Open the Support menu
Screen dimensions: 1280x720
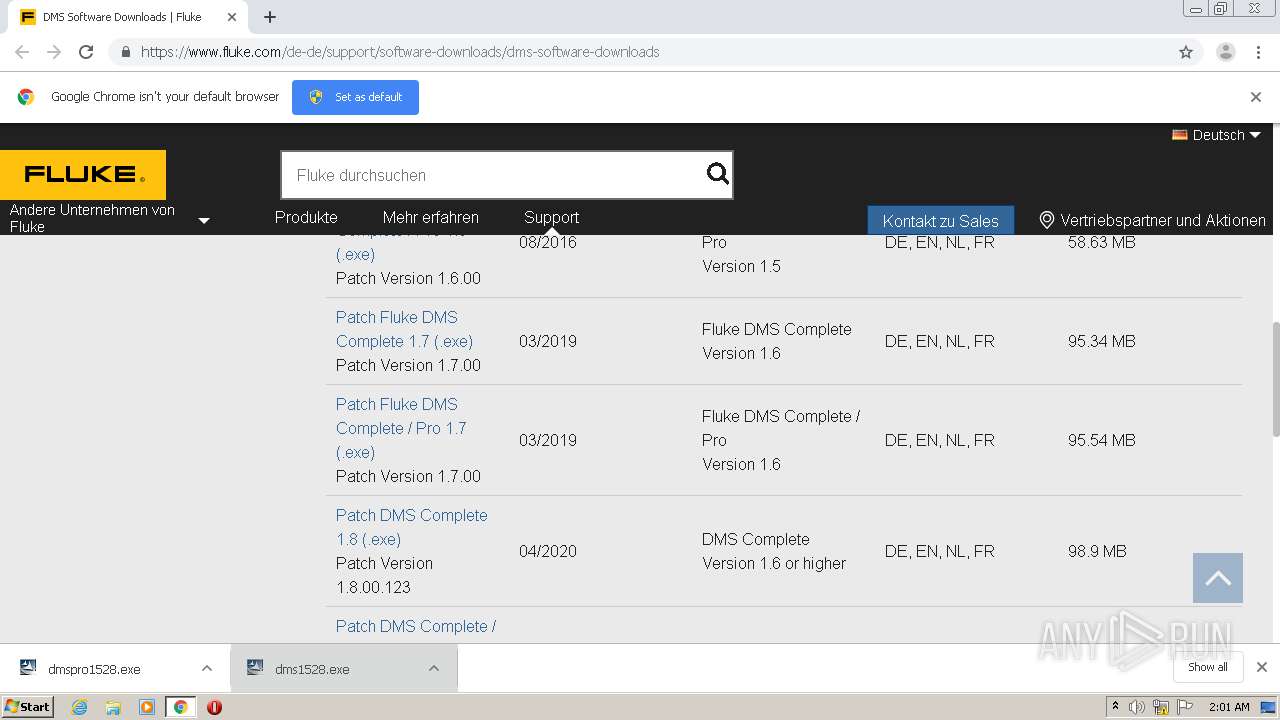click(551, 217)
